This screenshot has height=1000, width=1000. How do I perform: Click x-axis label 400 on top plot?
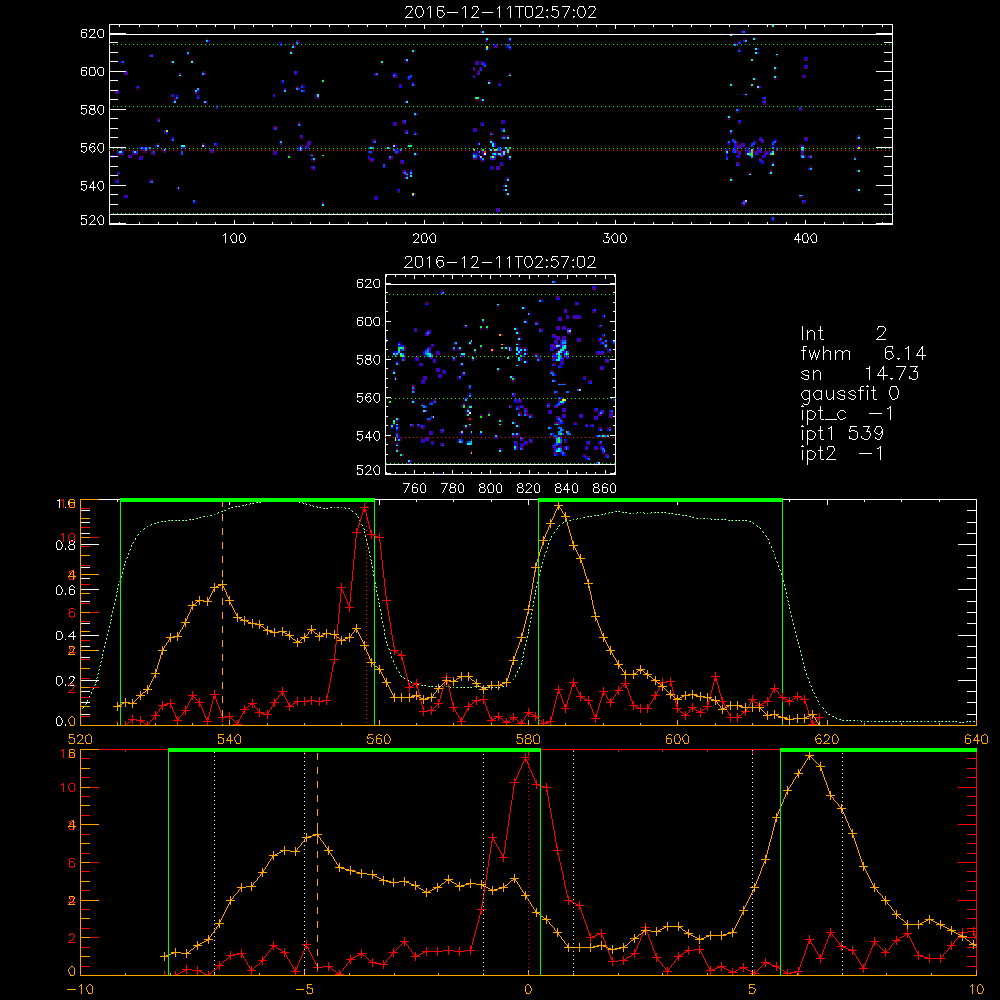(x=805, y=239)
